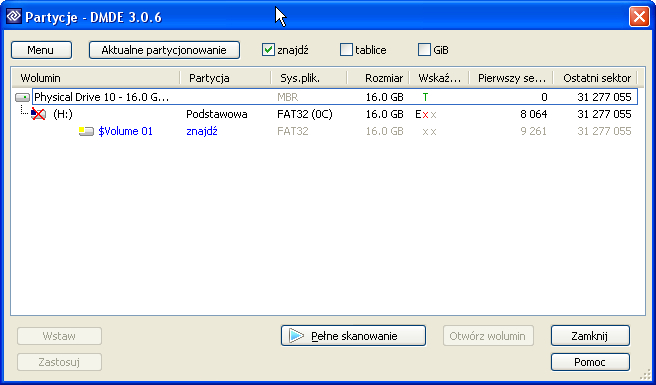Viewport: 656px width, 385px height.
Task: Toggle the znajdź checkbox
Action: pyautogui.click(x=268, y=50)
